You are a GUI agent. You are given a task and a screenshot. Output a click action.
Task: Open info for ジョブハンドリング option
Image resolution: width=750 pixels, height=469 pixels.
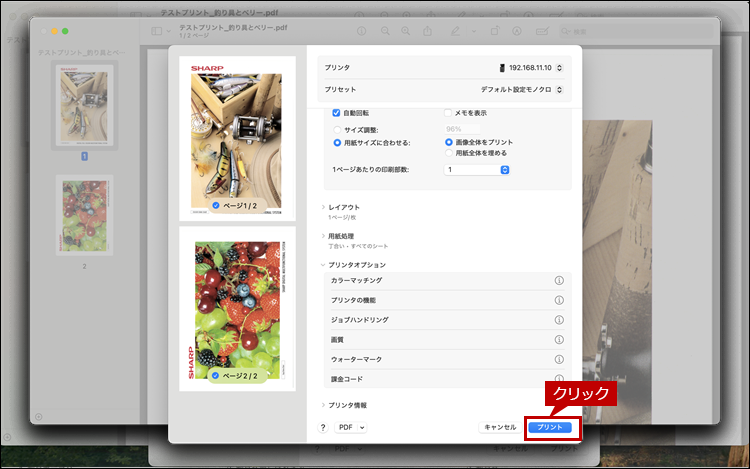tap(559, 320)
